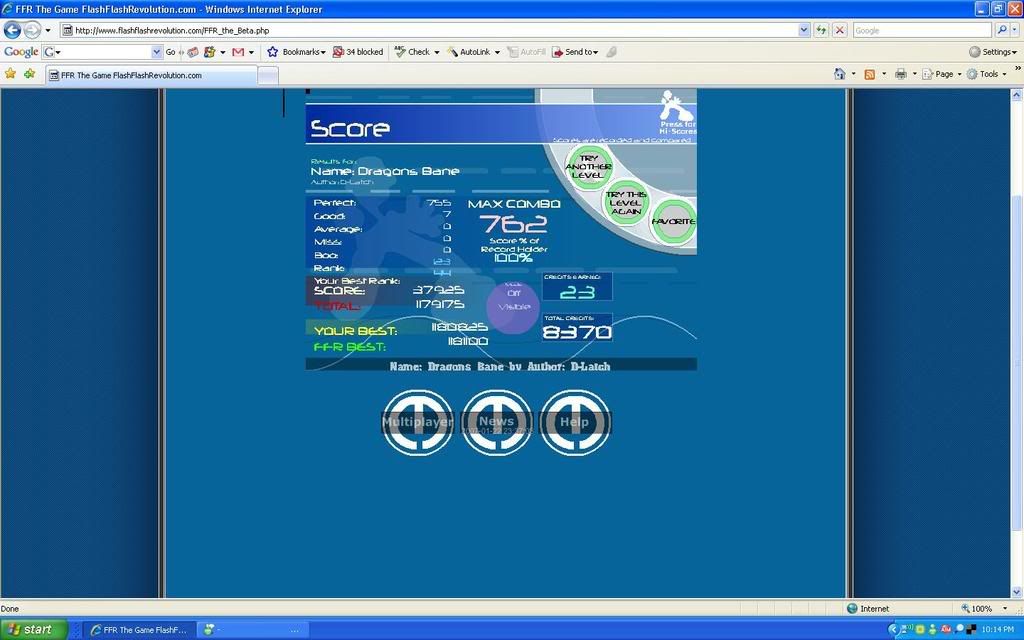Click the Home icon in command bar

pyautogui.click(x=839, y=74)
